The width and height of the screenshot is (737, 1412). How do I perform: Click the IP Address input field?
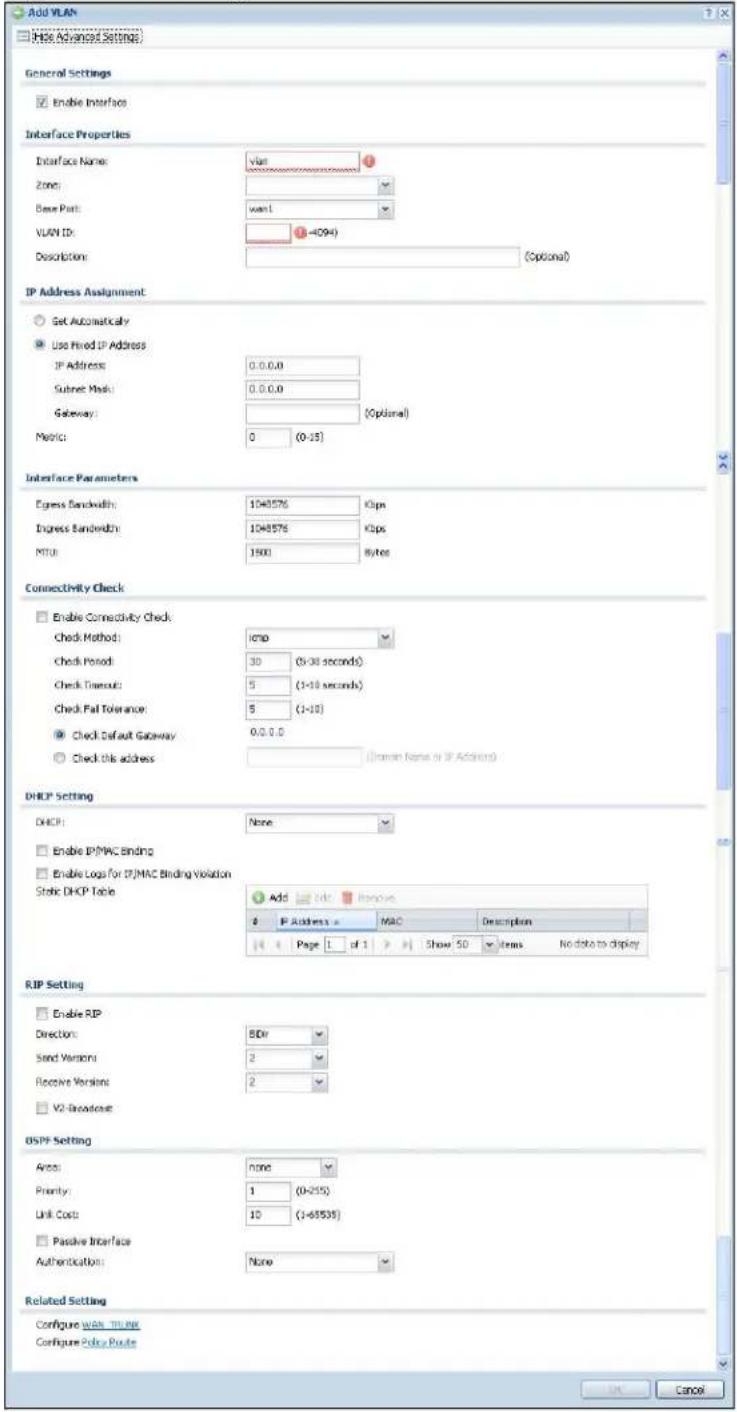[302, 366]
